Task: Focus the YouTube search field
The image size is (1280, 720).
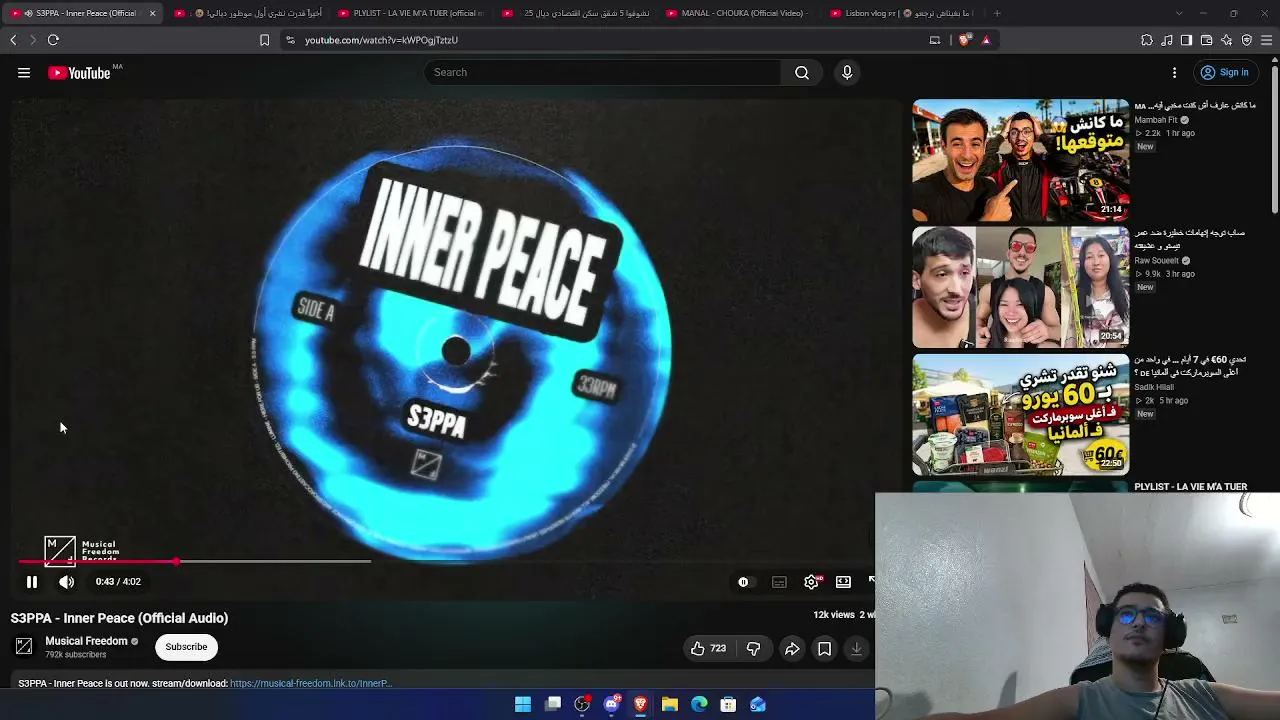Action: tap(603, 73)
